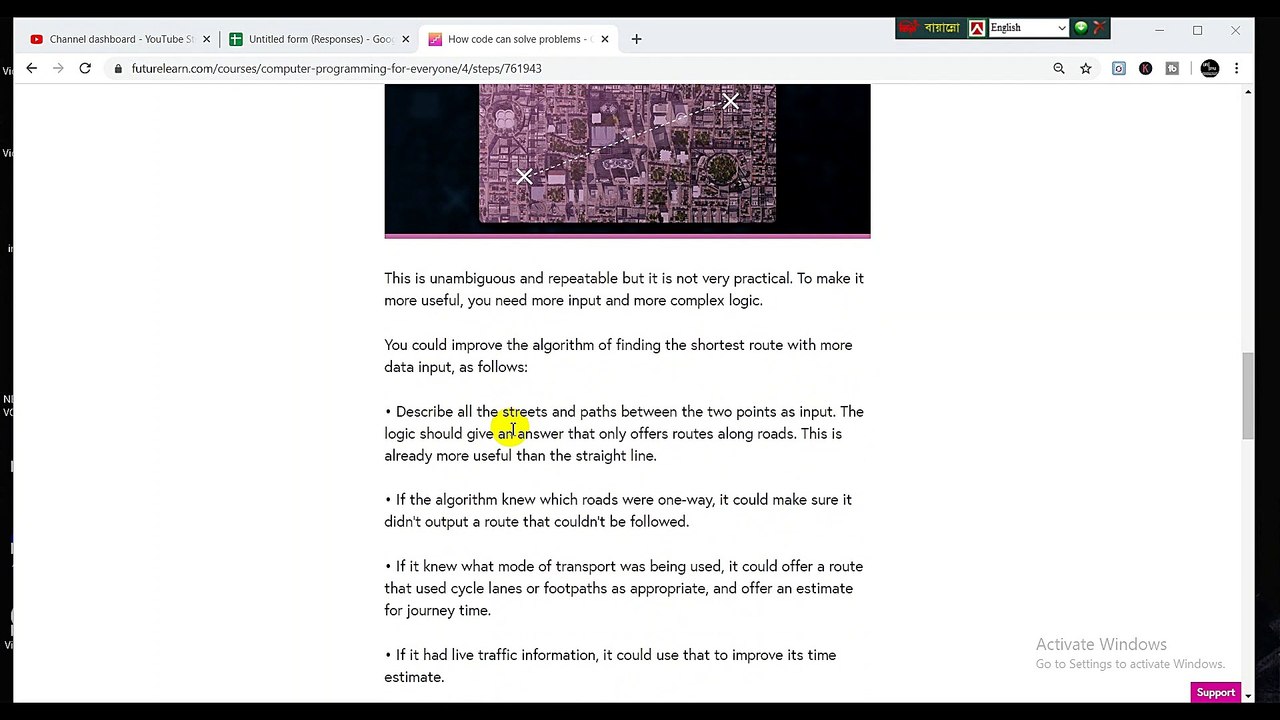Click the red X icon in Bijoy bar
The image size is (1280, 720).
tap(1099, 28)
